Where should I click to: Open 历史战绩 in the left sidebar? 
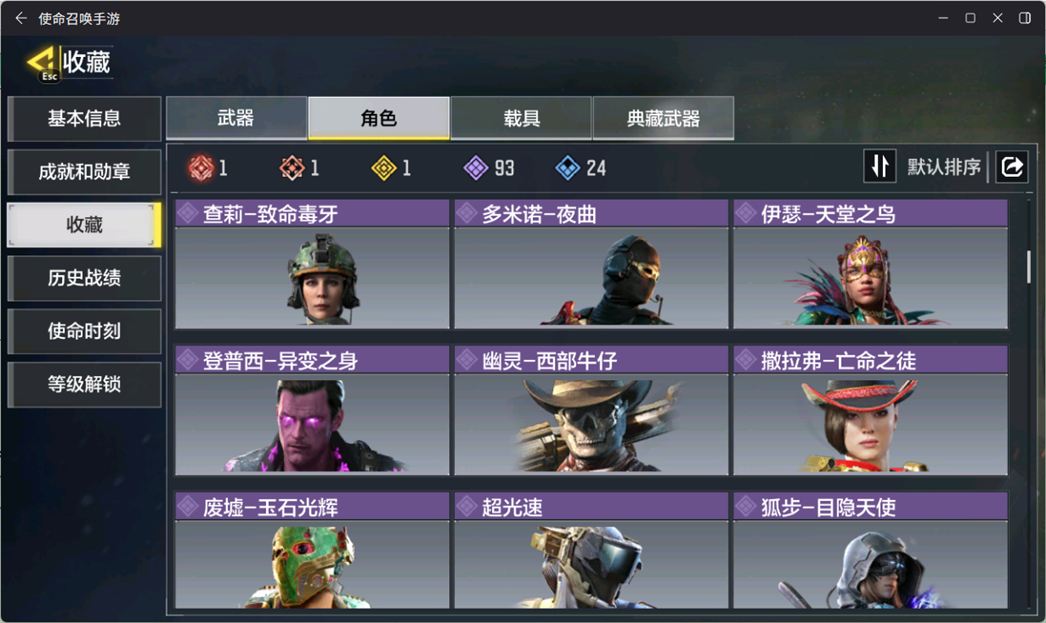84,278
